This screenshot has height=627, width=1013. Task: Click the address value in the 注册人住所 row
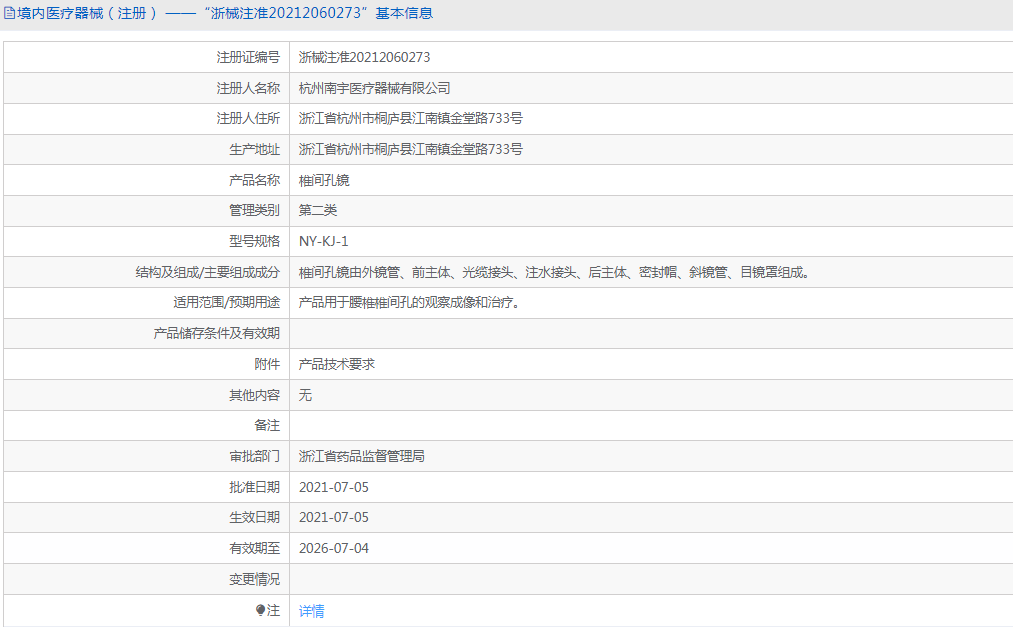(411, 118)
